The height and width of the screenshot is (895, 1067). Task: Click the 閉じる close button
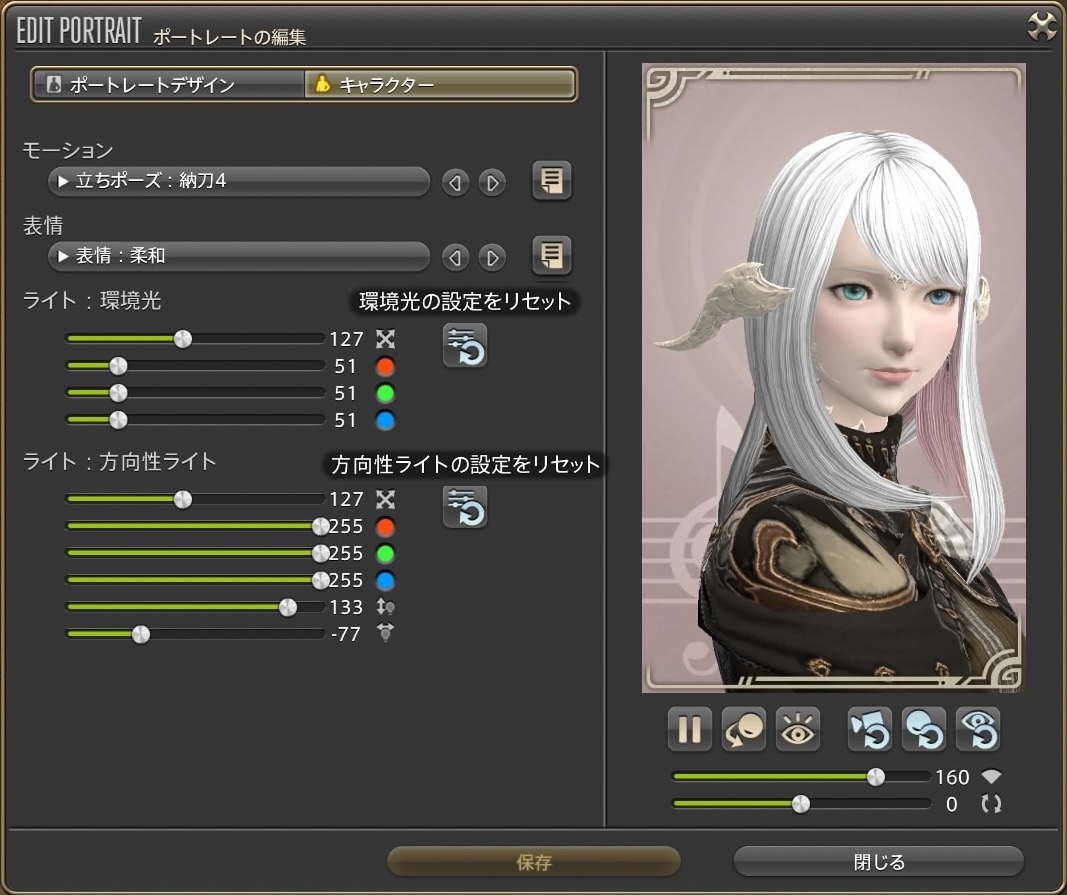[878, 861]
